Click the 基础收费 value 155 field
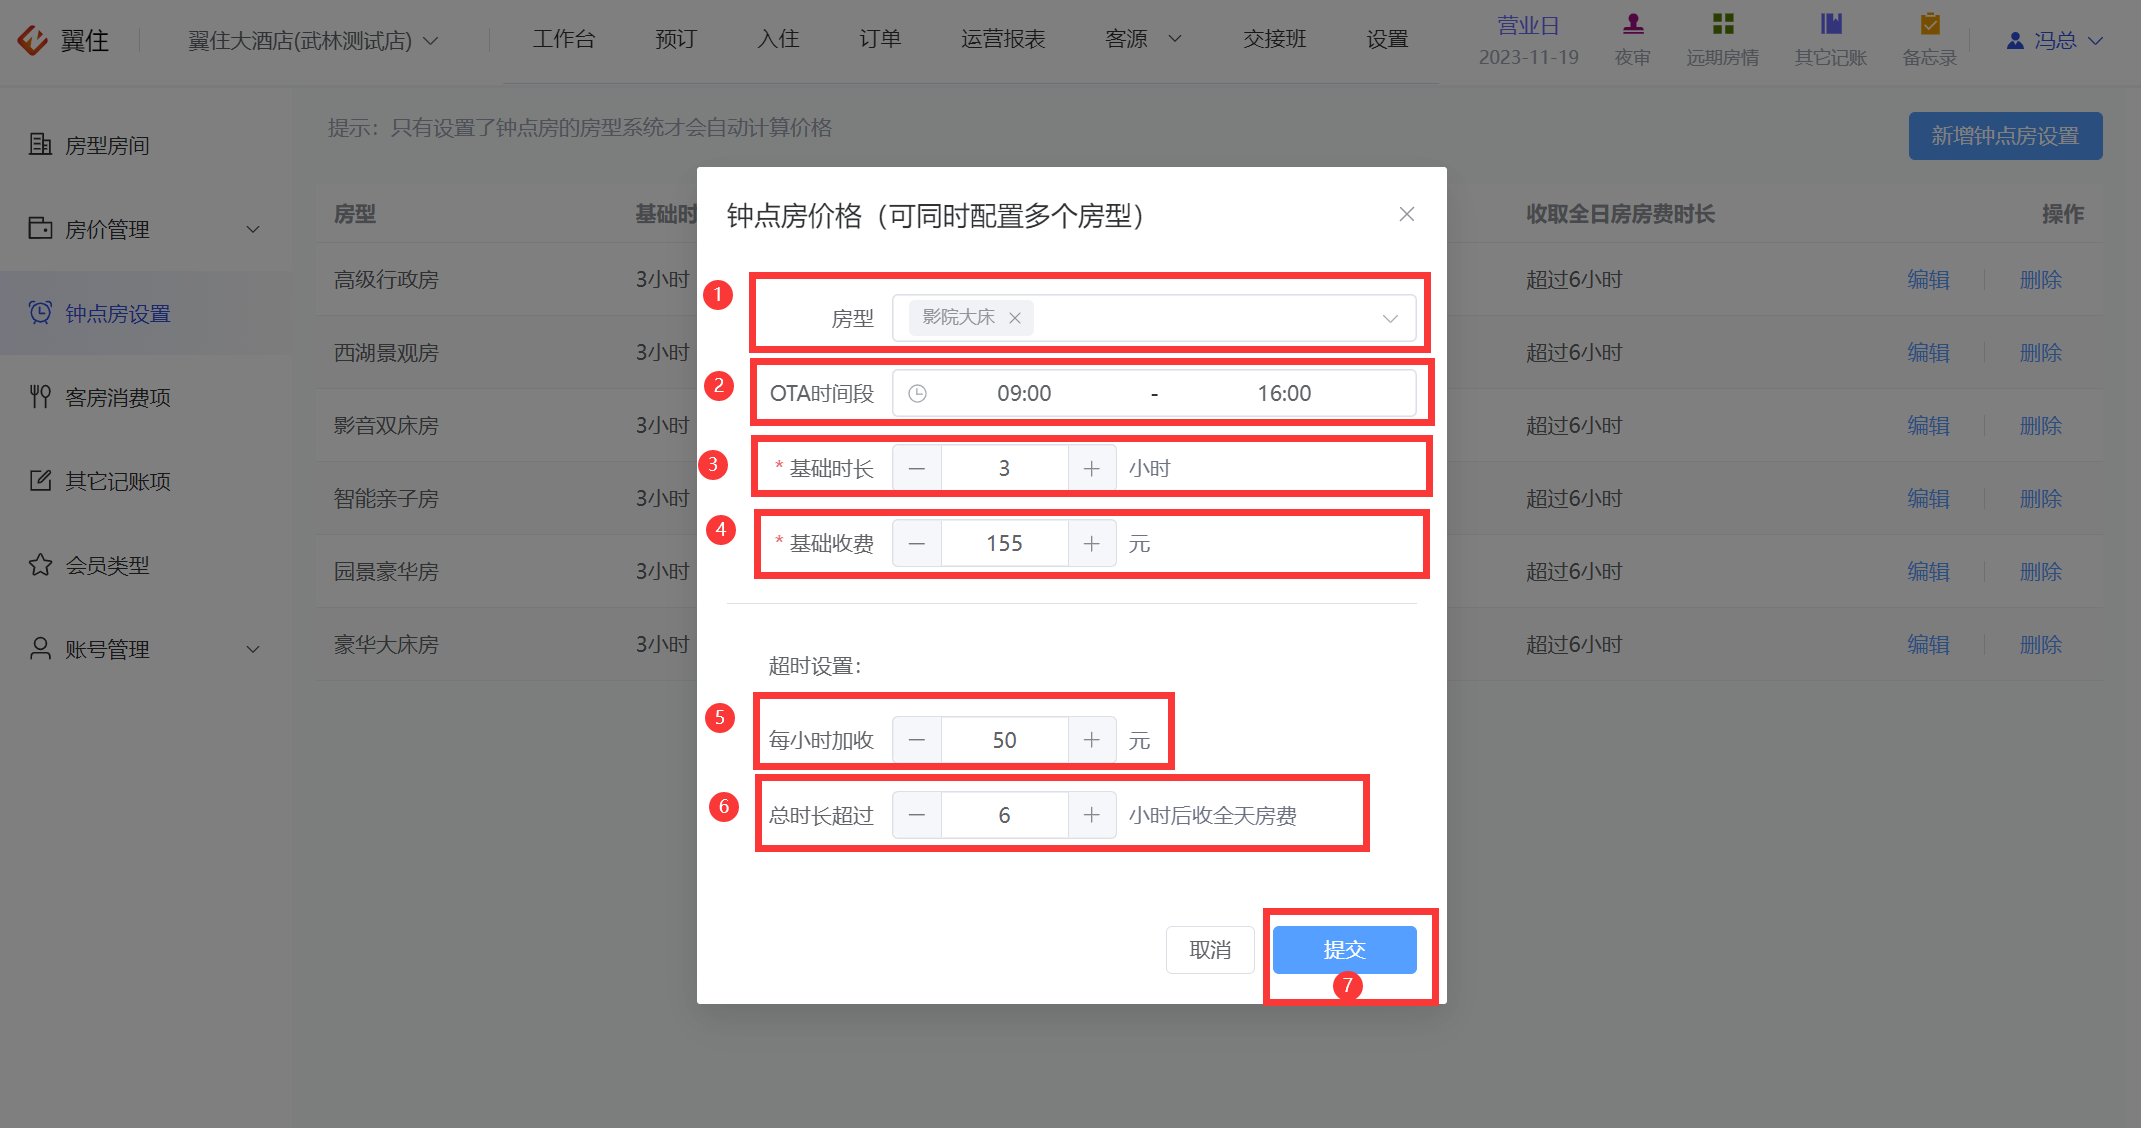 [x=1004, y=543]
